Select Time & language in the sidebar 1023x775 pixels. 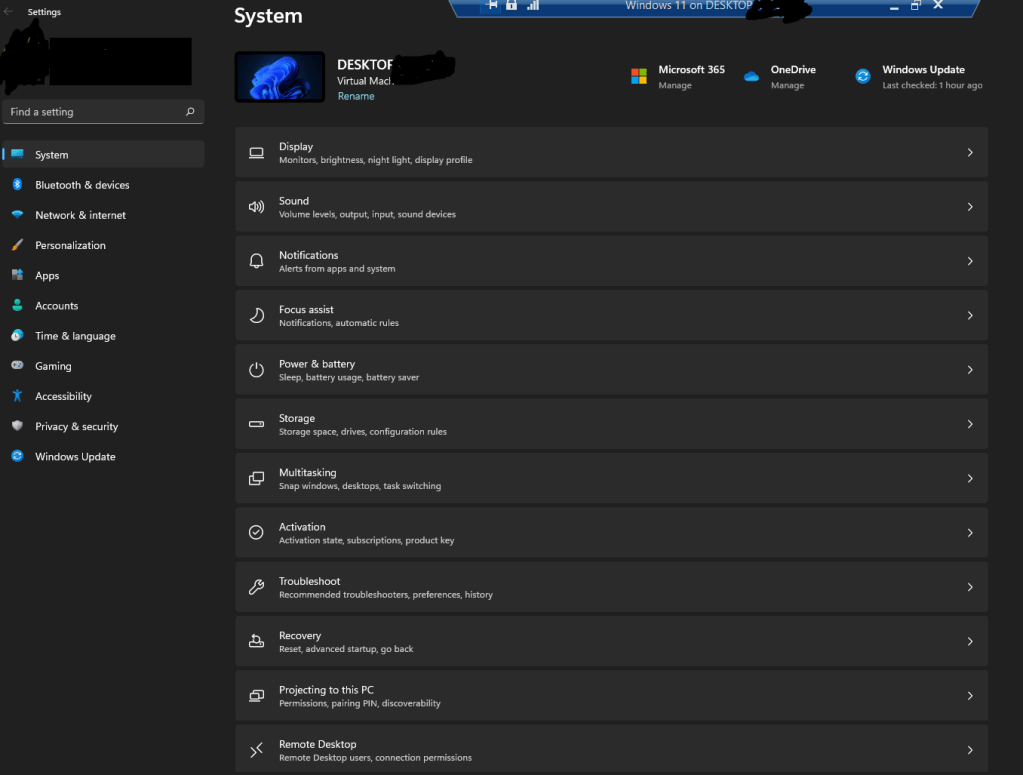tap(75, 336)
